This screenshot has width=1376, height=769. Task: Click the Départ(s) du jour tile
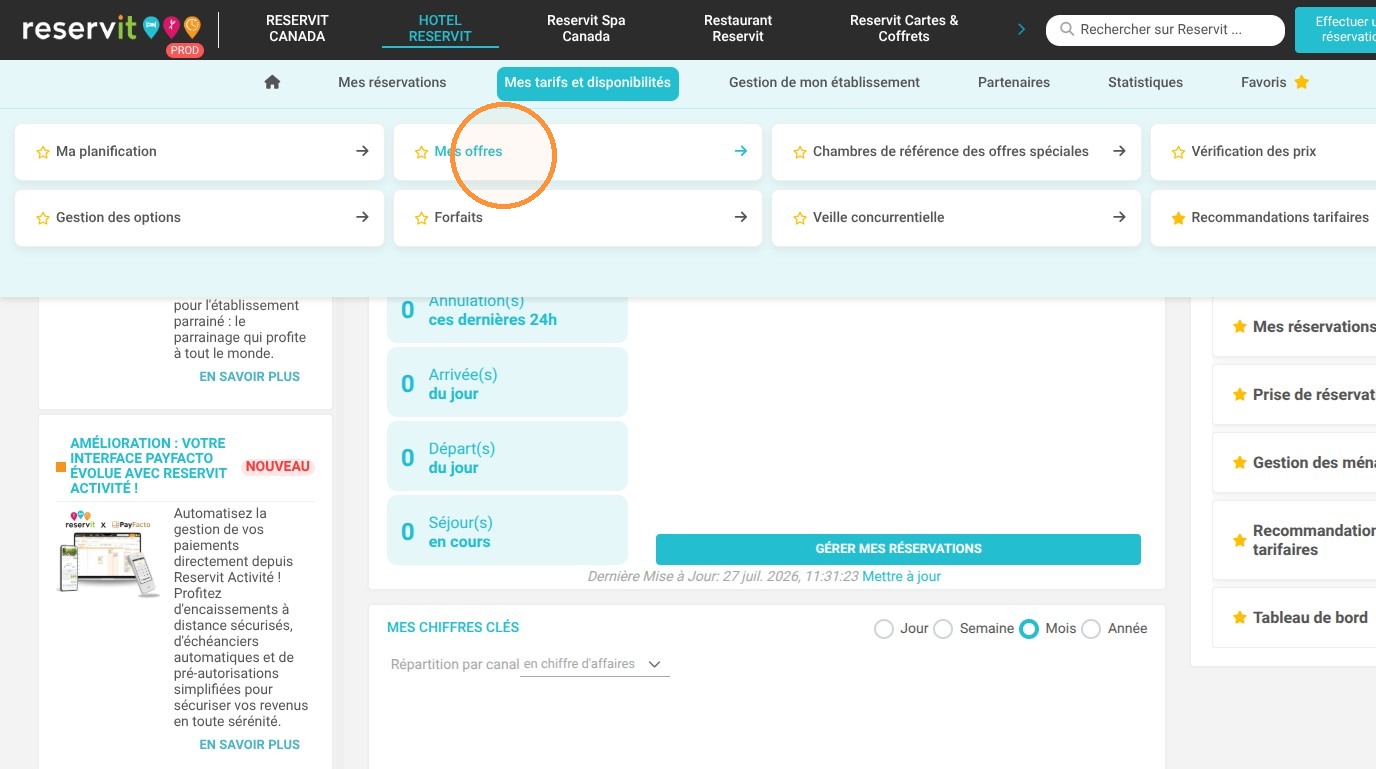pyautogui.click(x=507, y=458)
